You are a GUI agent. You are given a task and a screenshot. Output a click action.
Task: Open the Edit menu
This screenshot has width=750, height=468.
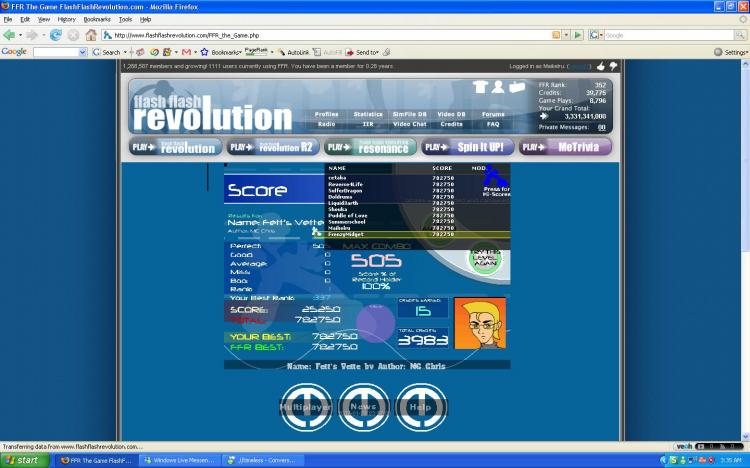coord(25,20)
